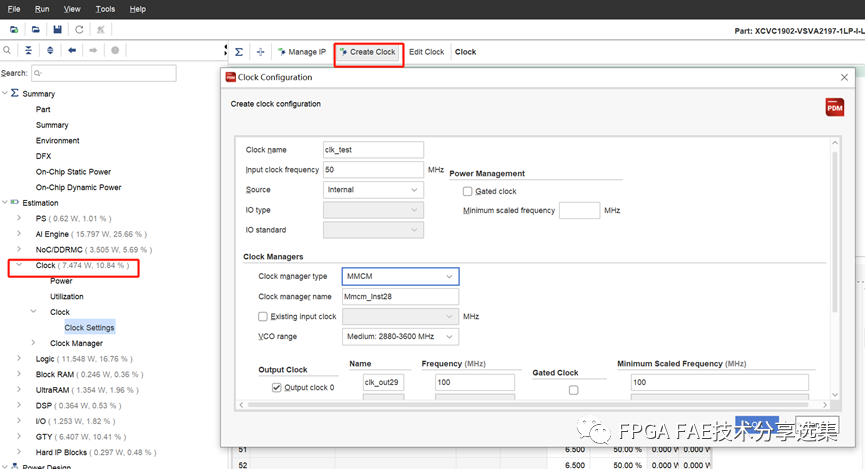Click the PDM logo in the dialog
The image size is (865, 469).
(834, 107)
